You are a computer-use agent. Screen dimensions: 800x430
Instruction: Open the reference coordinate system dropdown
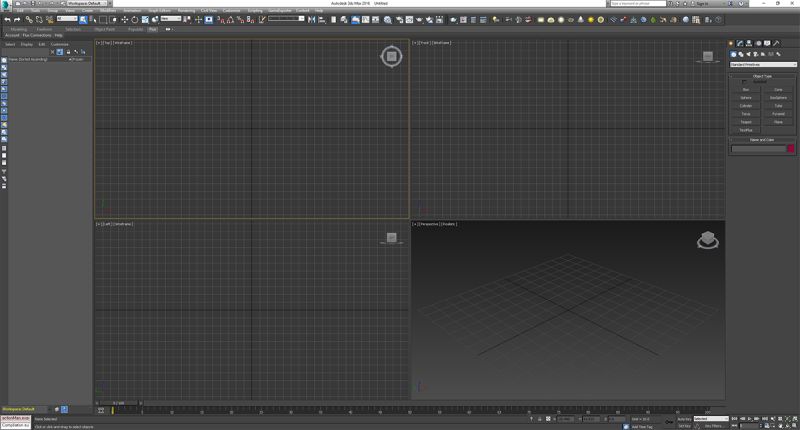pos(171,19)
